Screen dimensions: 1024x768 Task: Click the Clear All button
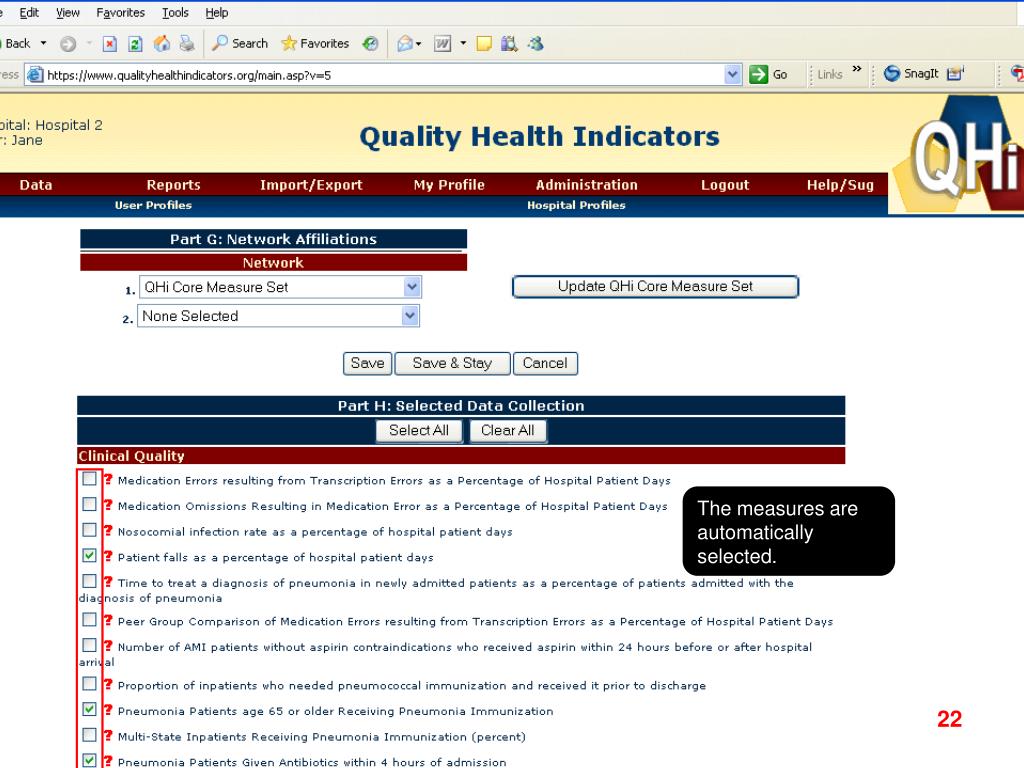click(x=507, y=430)
